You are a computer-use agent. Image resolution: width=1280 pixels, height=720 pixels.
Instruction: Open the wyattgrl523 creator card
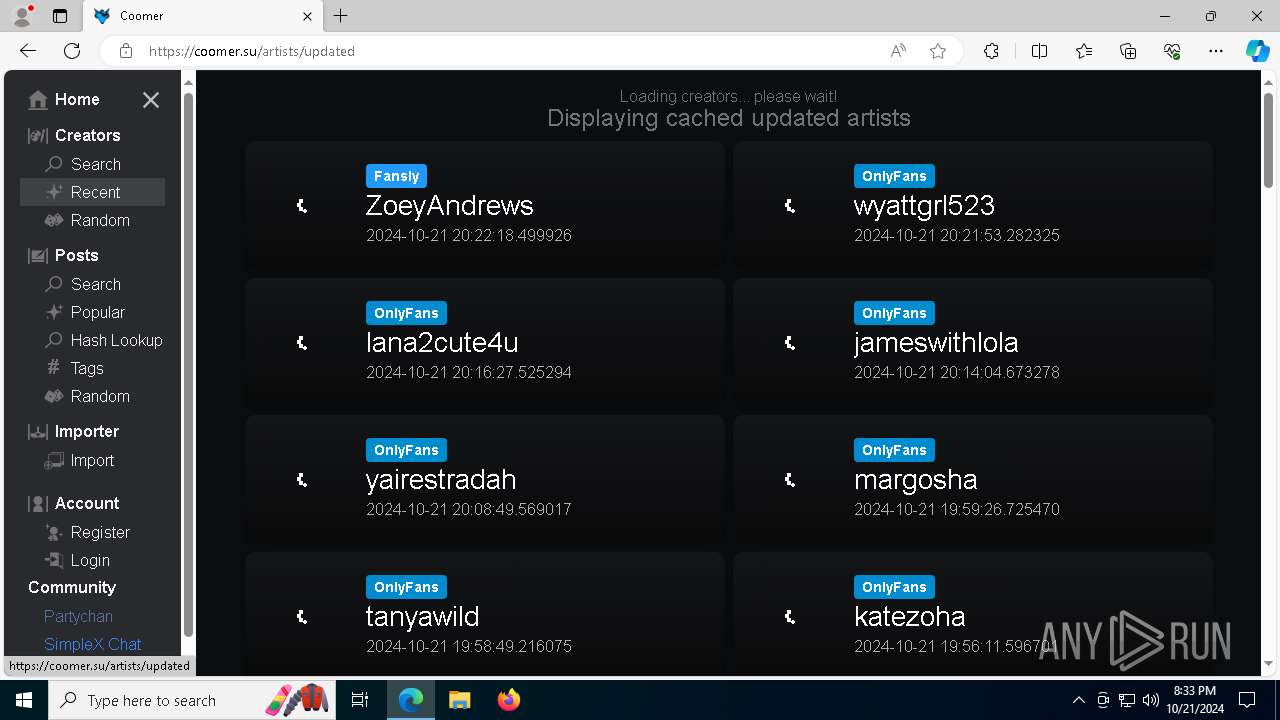[x=973, y=206]
